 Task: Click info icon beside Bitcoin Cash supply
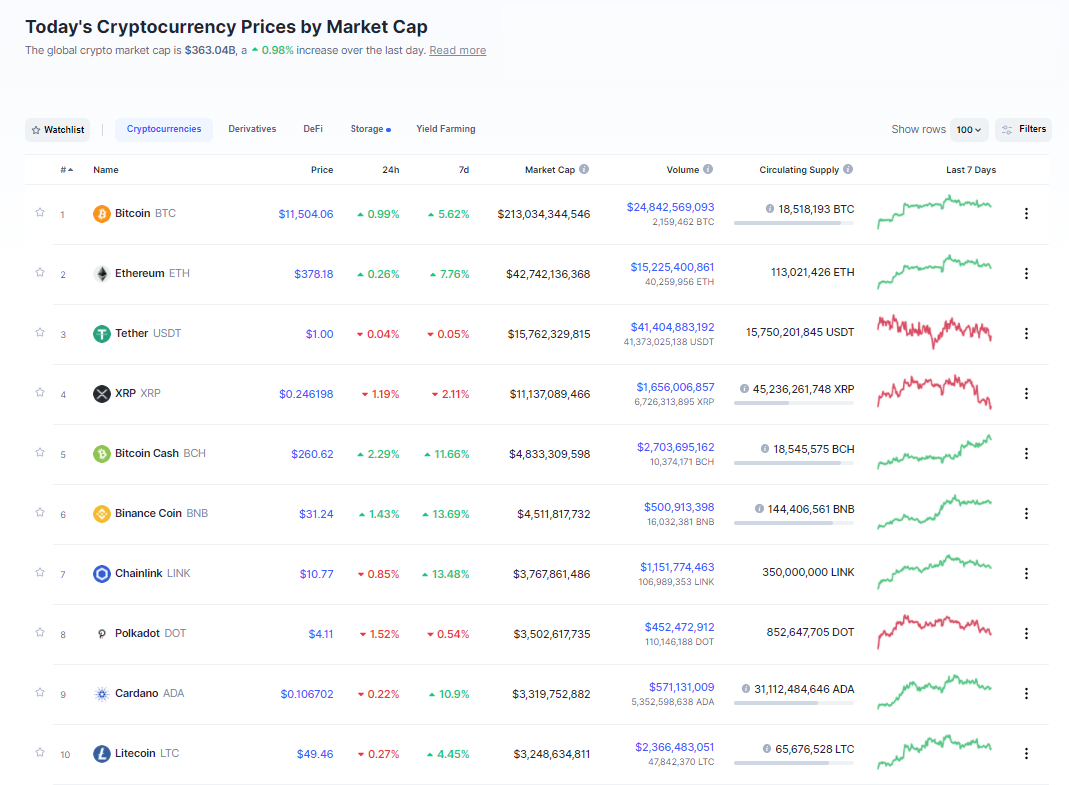765,449
